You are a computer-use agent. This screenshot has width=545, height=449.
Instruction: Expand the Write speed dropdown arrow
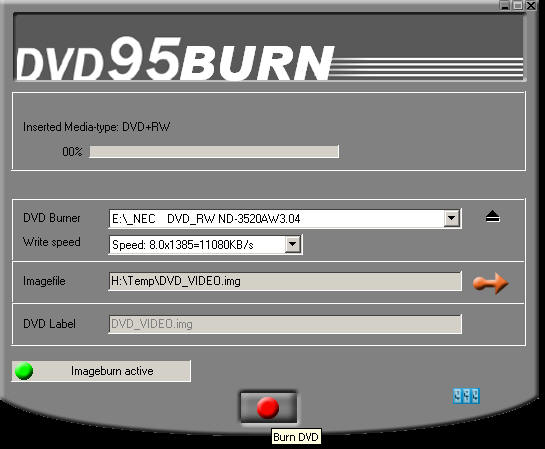[293, 244]
